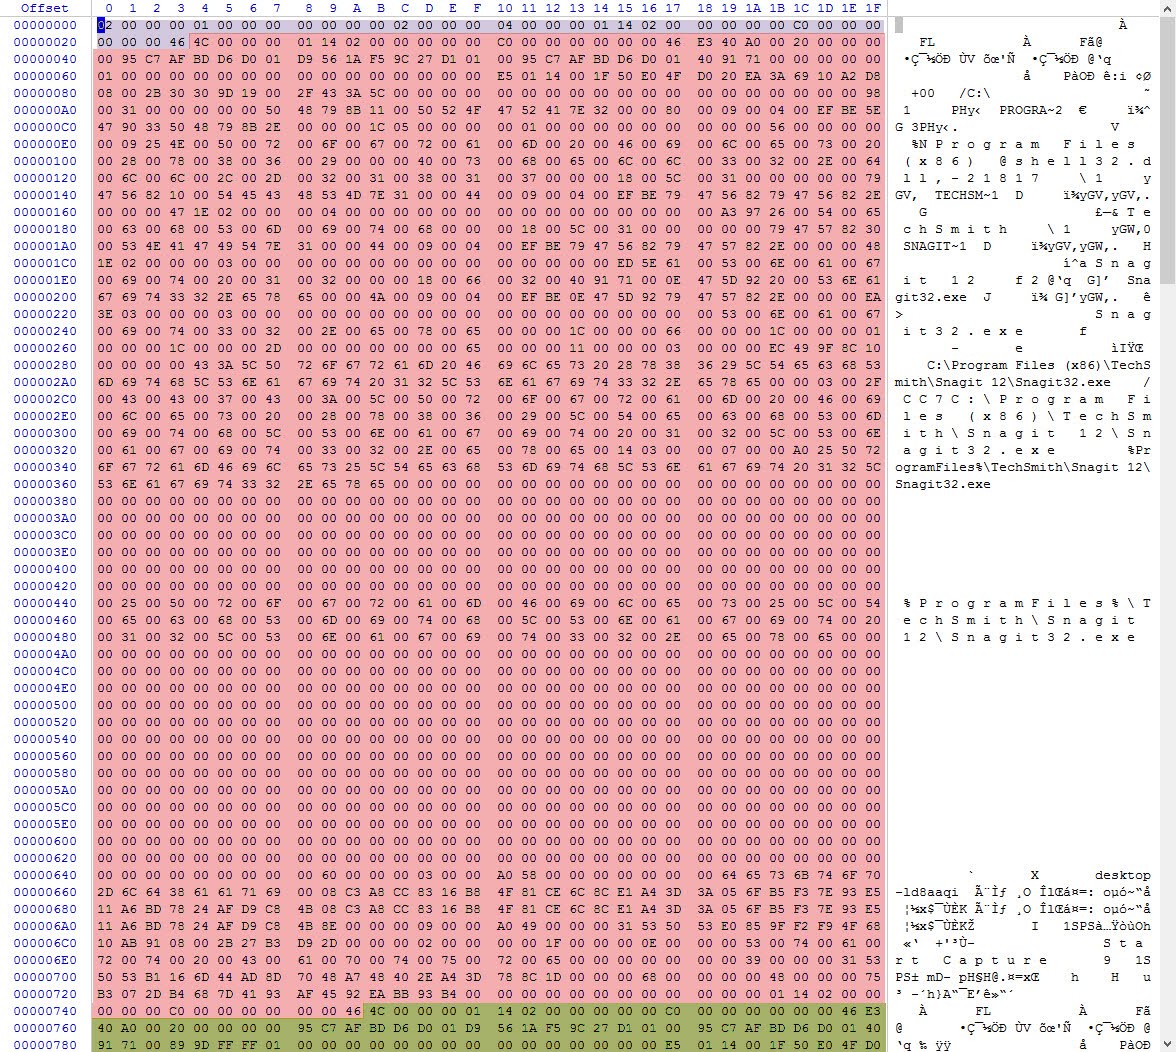Click offset row label 00000080
This screenshot has width=1176, height=1052.
pyautogui.click(x=45, y=94)
